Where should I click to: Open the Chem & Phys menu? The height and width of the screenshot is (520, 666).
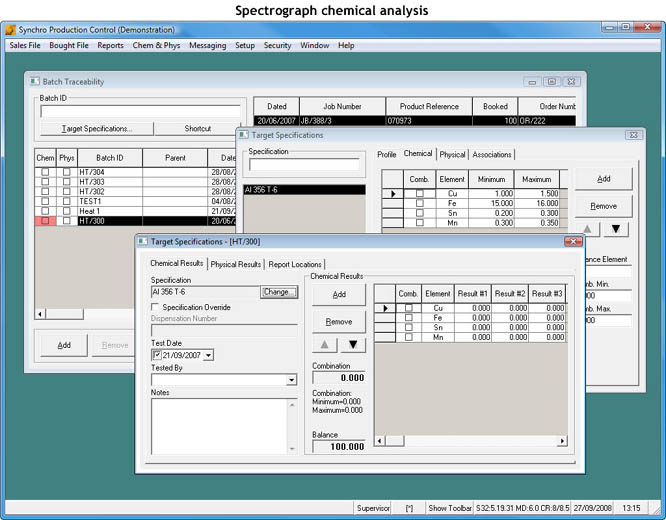coord(156,45)
